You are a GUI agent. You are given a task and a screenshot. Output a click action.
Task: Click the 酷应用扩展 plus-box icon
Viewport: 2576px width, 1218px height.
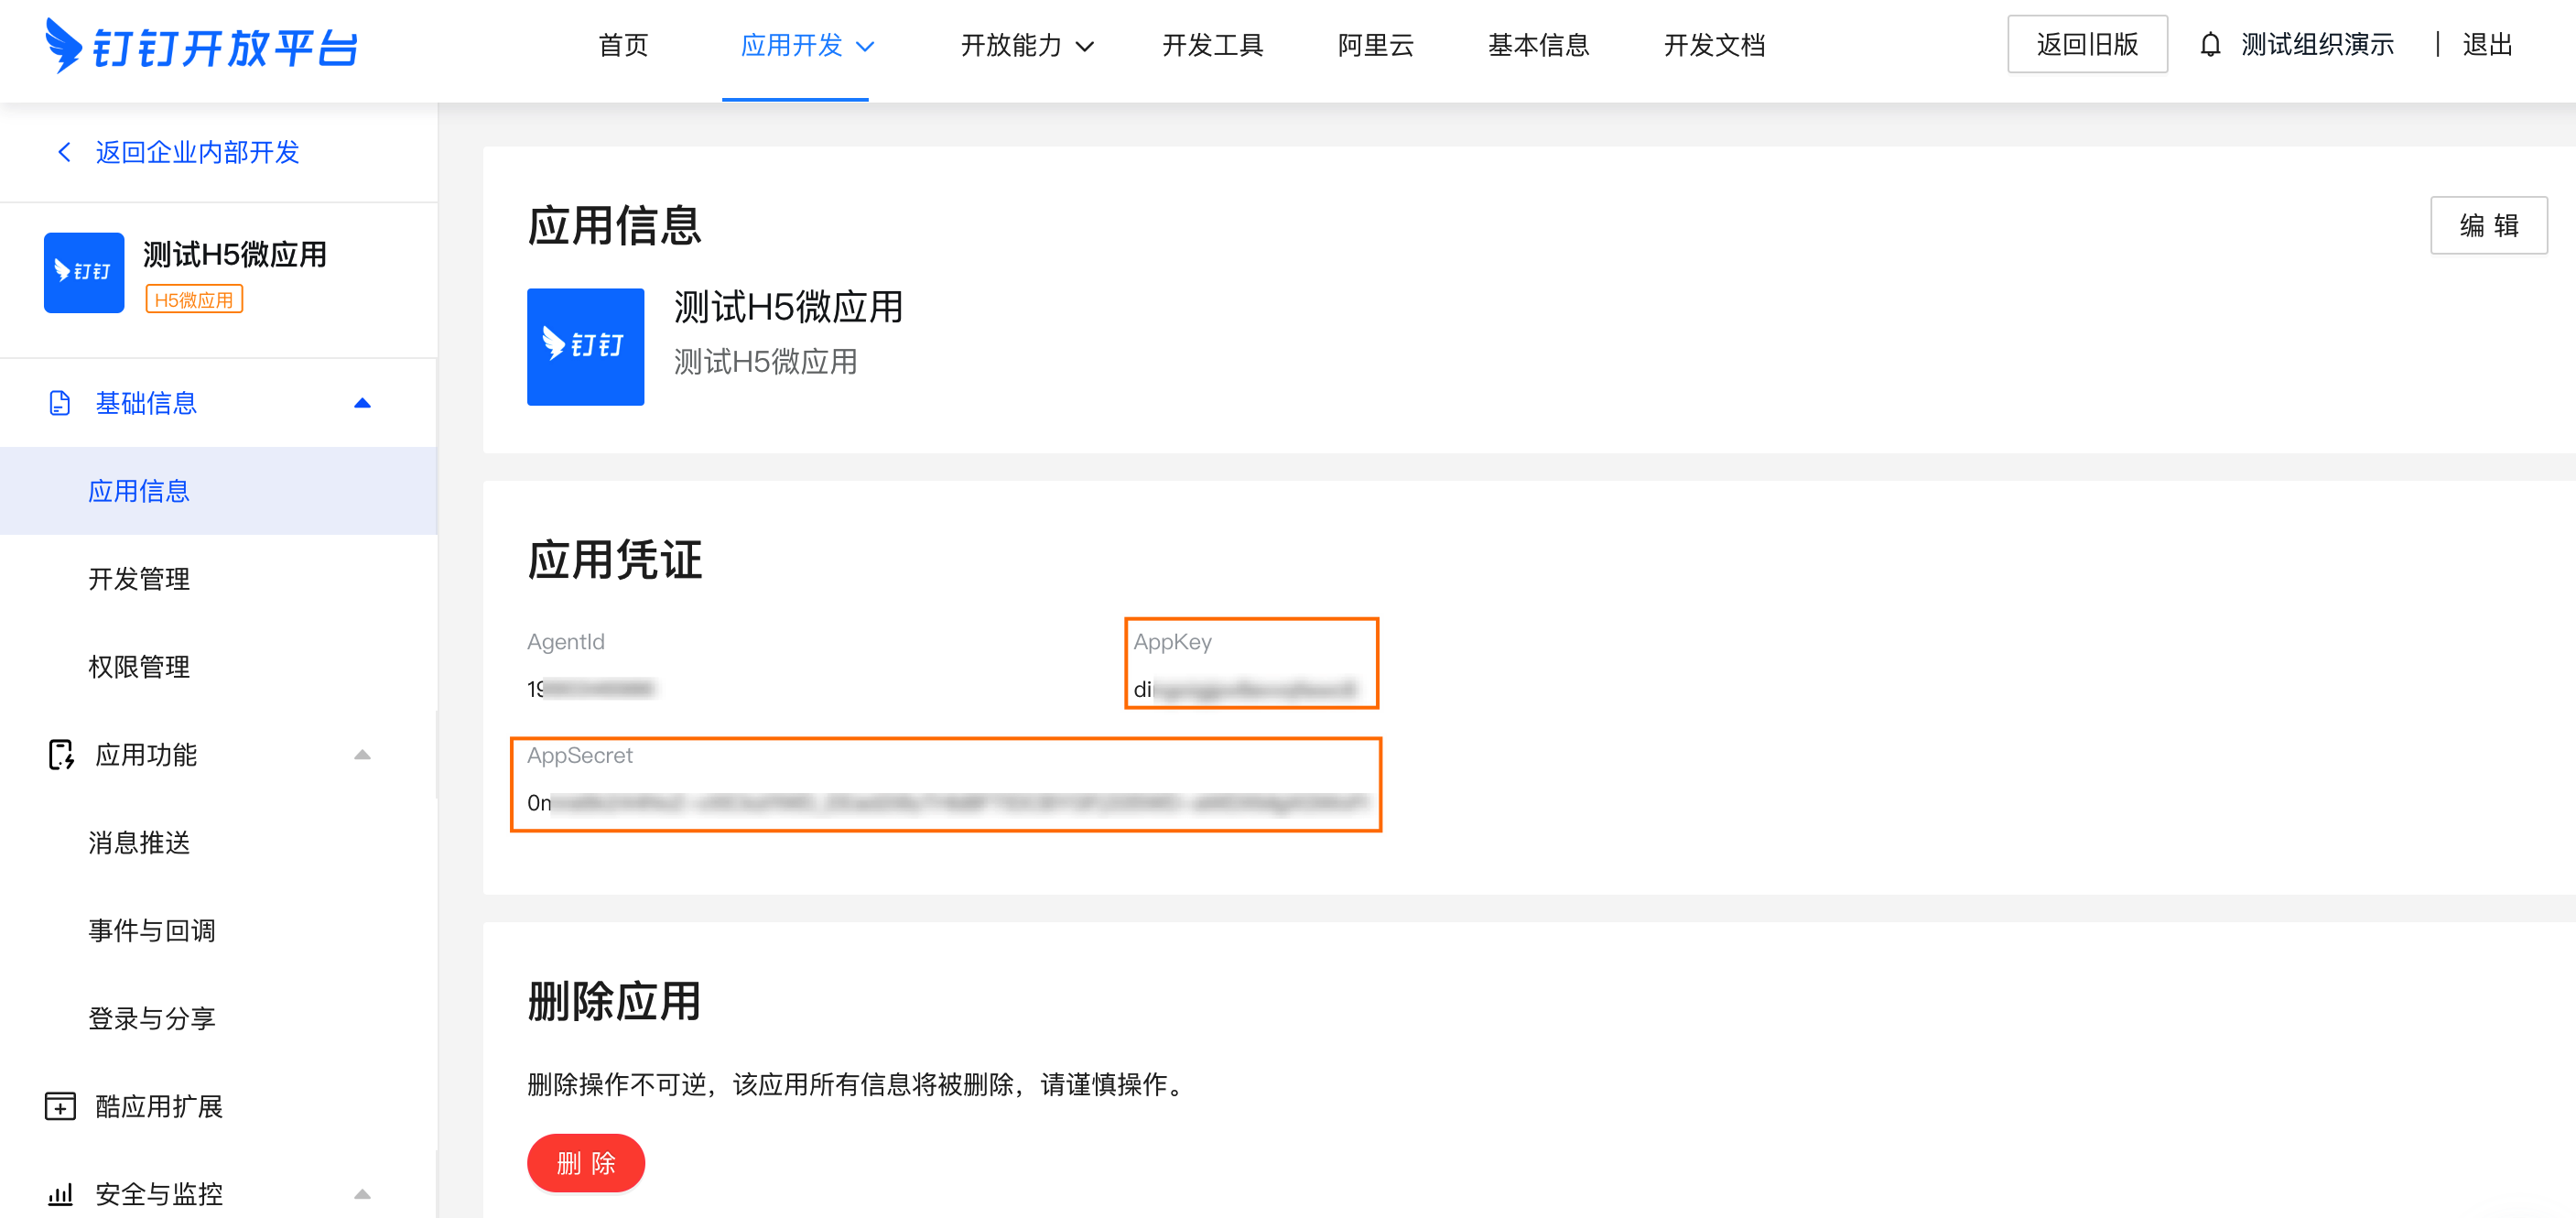pyautogui.click(x=60, y=1106)
